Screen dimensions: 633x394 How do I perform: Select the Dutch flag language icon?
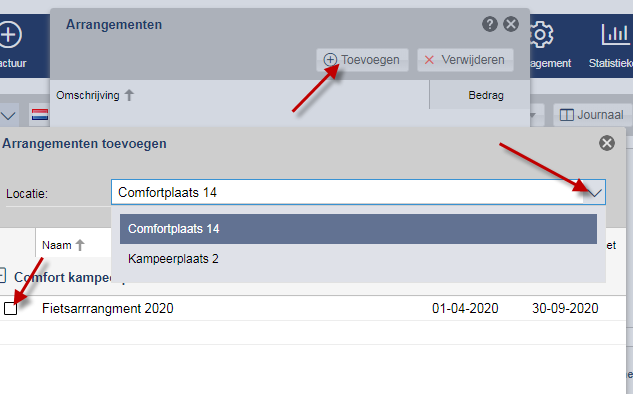click(x=40, y=115)
